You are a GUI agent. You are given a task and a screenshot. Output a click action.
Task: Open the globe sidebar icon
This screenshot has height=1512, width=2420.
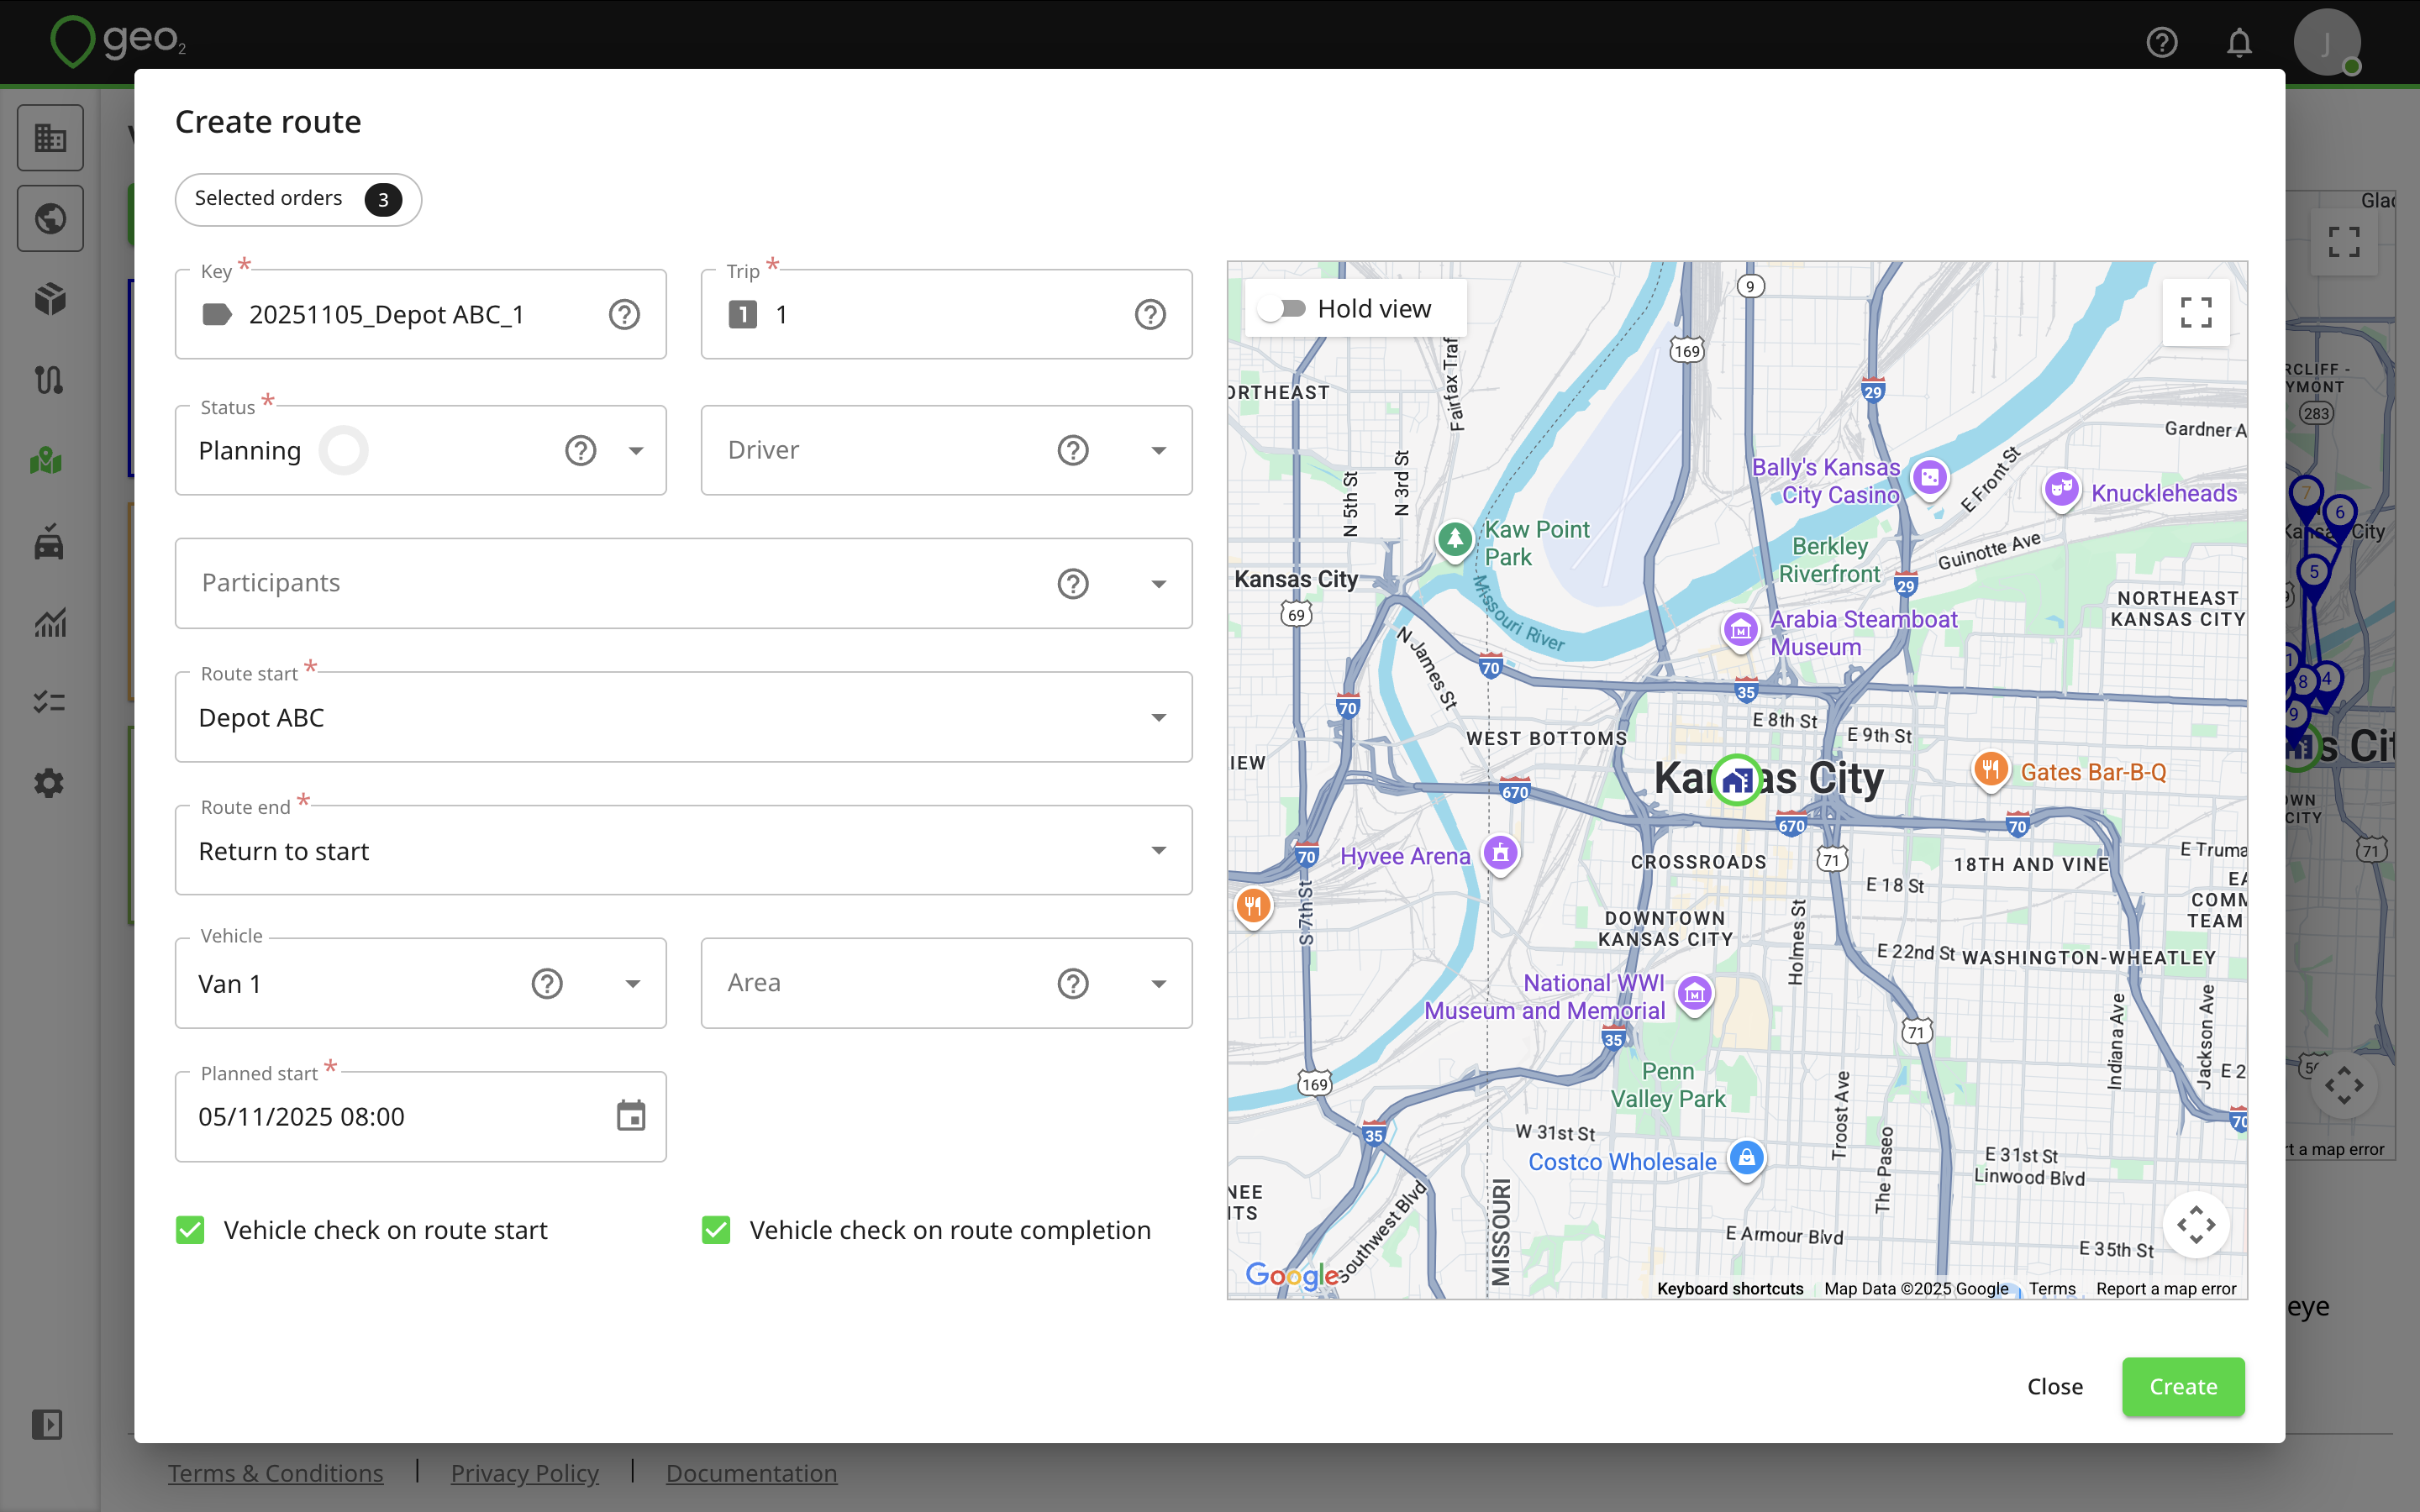[x=50, y=218]
